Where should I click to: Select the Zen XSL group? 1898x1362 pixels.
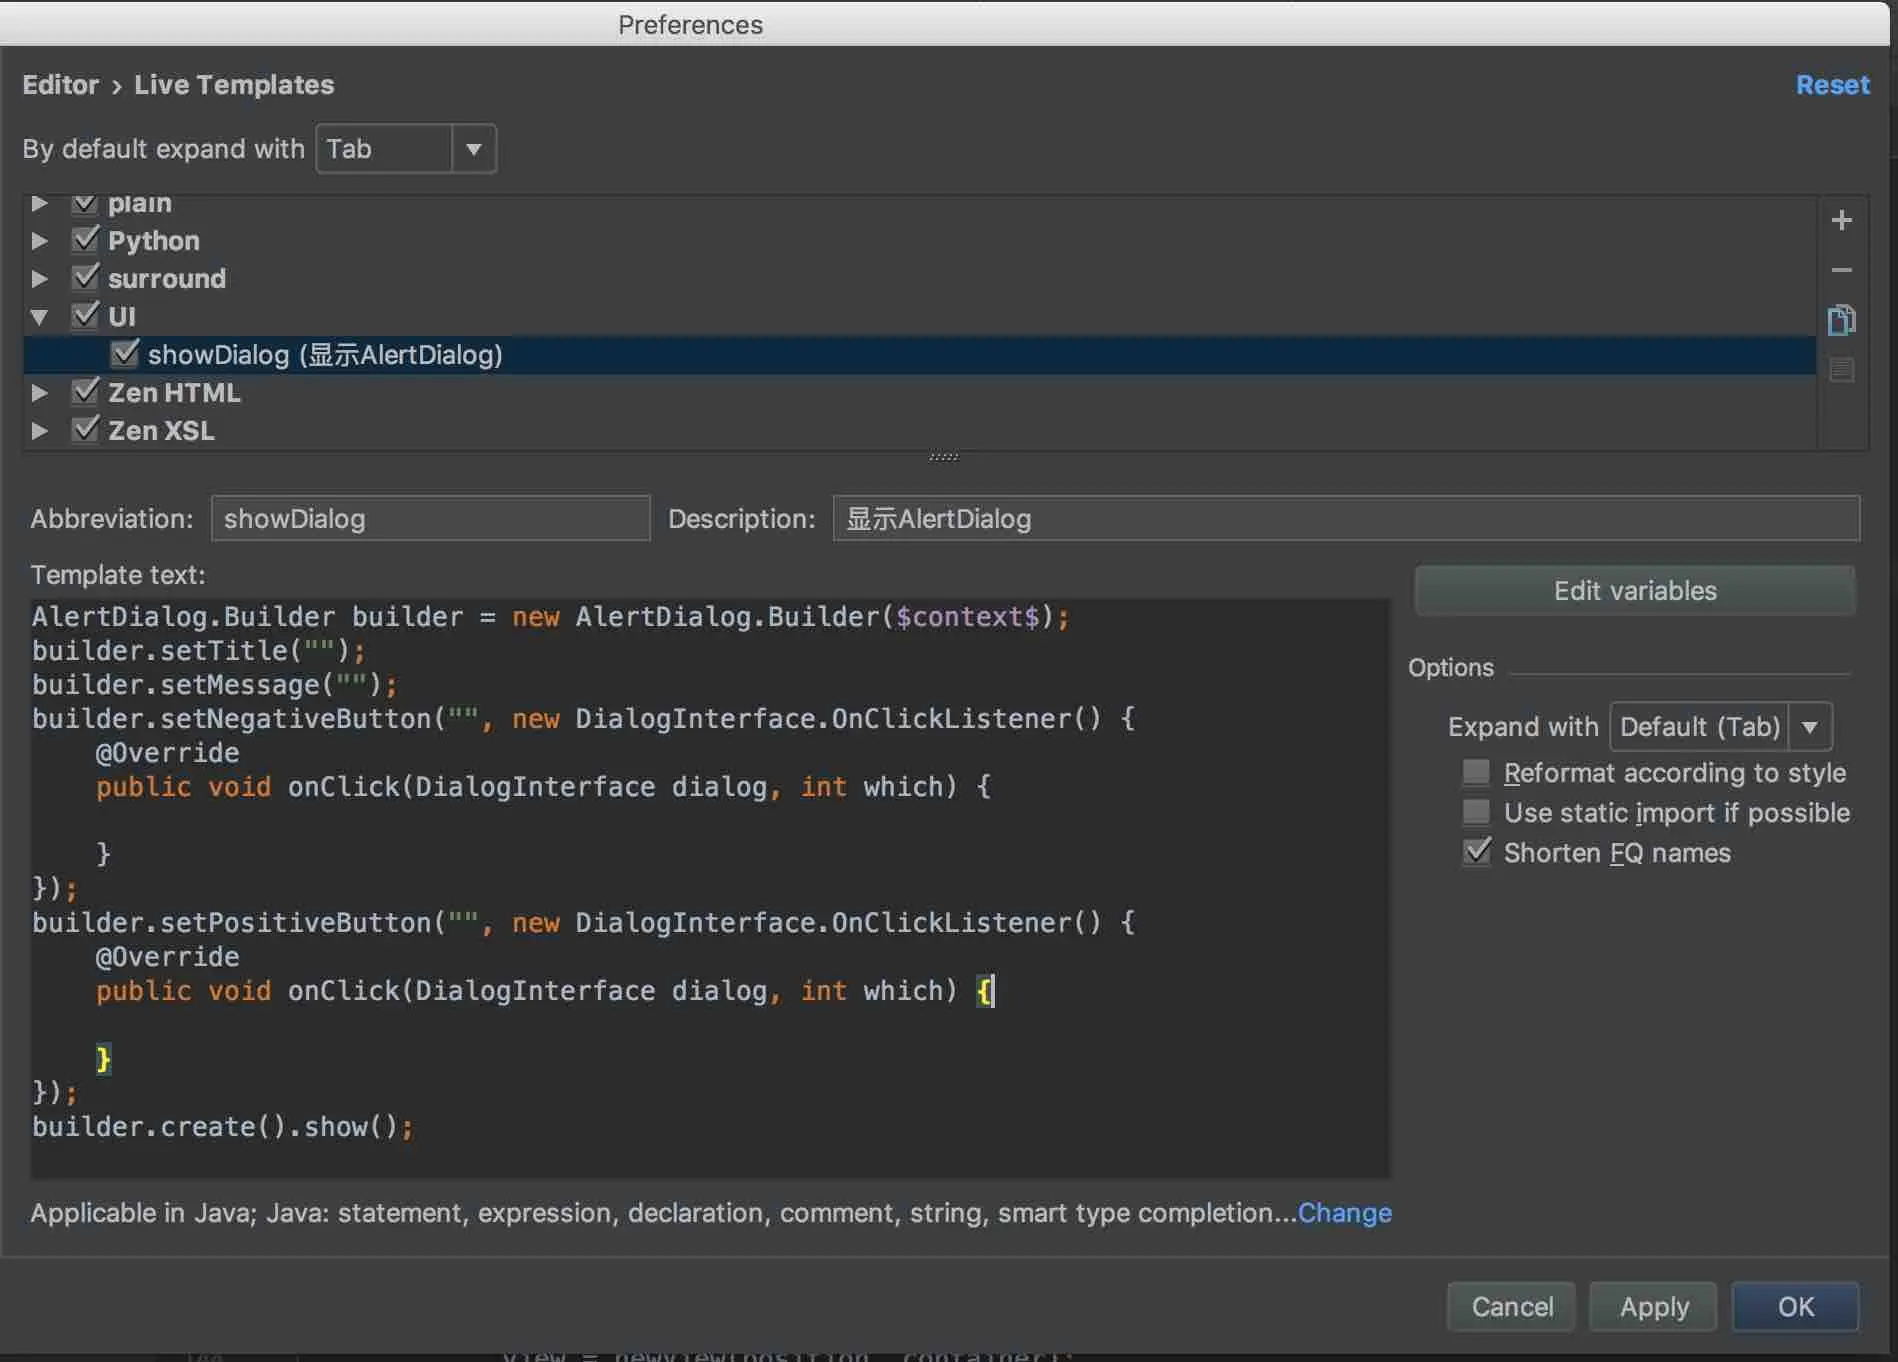coord(161,431)
